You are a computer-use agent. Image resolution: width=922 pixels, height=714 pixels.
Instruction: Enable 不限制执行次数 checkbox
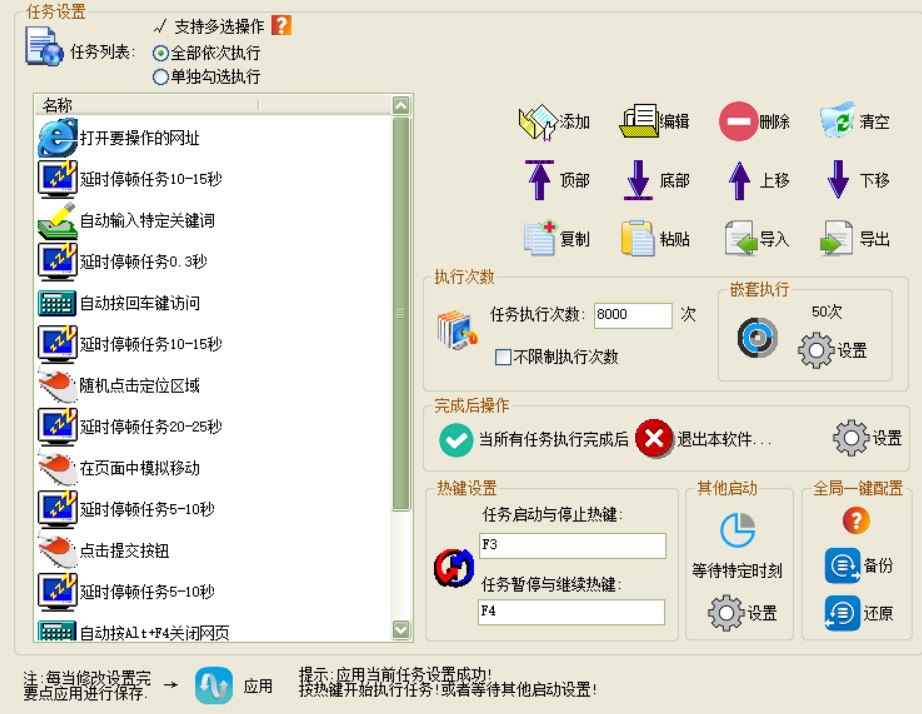coord(504,357)
